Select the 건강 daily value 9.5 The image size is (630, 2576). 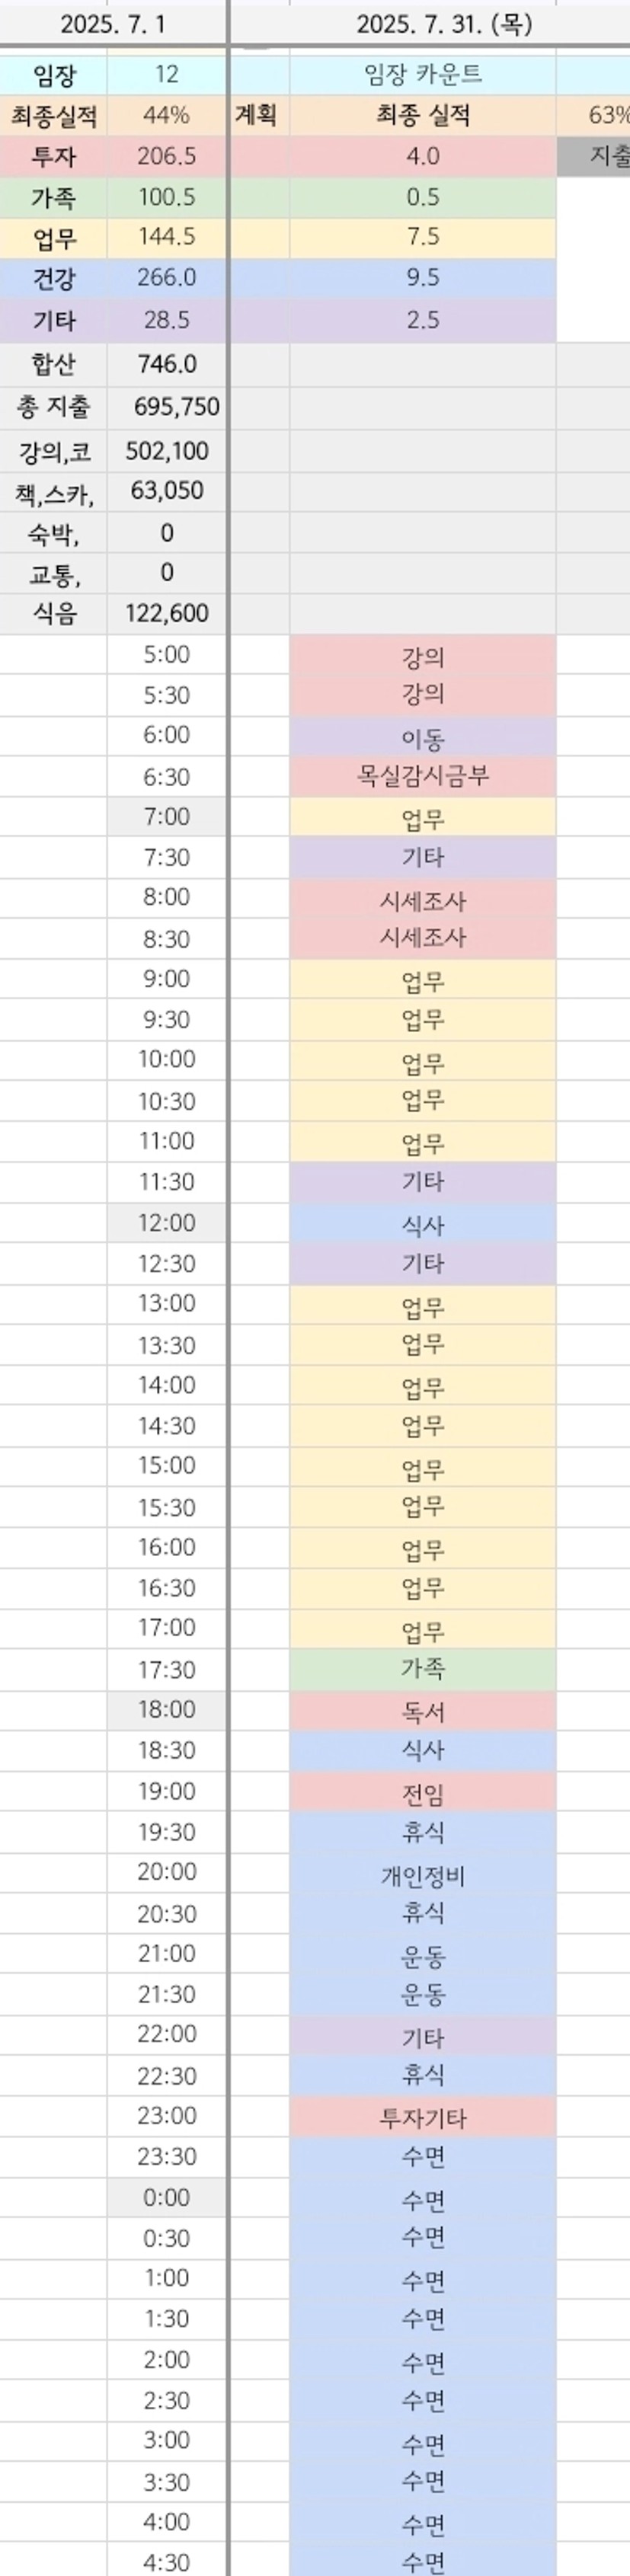coord(423,278)
